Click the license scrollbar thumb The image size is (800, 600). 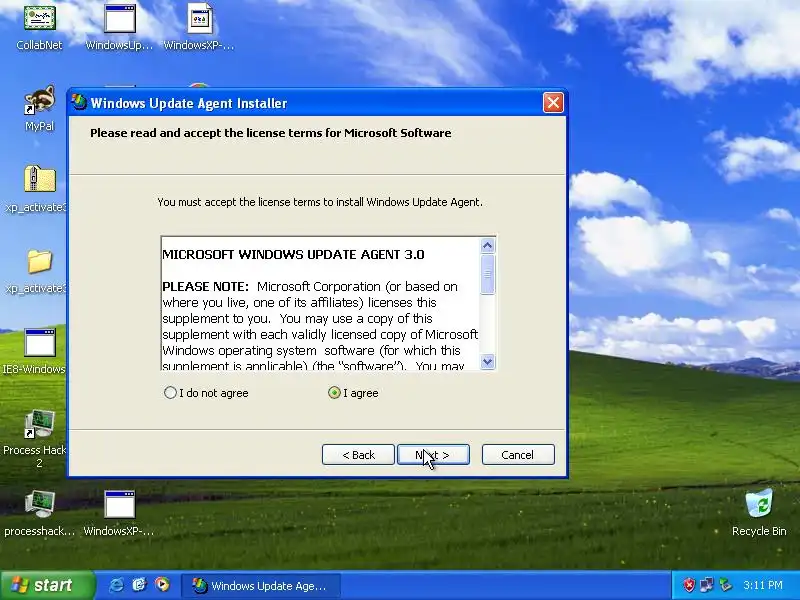pyautogui.click(x=487, y=274)
